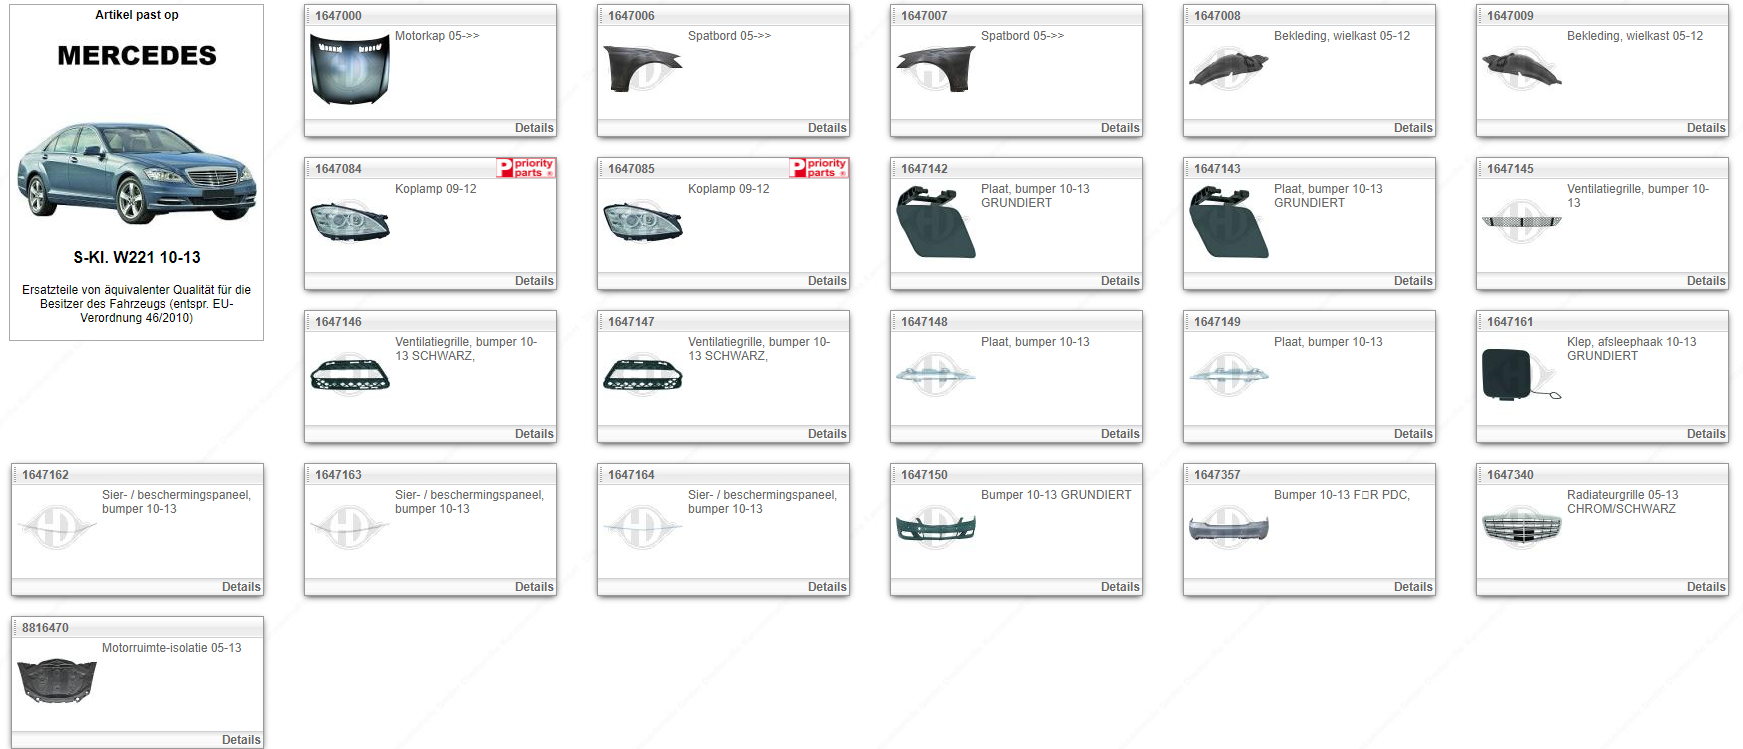
Task: Click priority parts badge on 1647085
Action: click(x=818, y=168)
